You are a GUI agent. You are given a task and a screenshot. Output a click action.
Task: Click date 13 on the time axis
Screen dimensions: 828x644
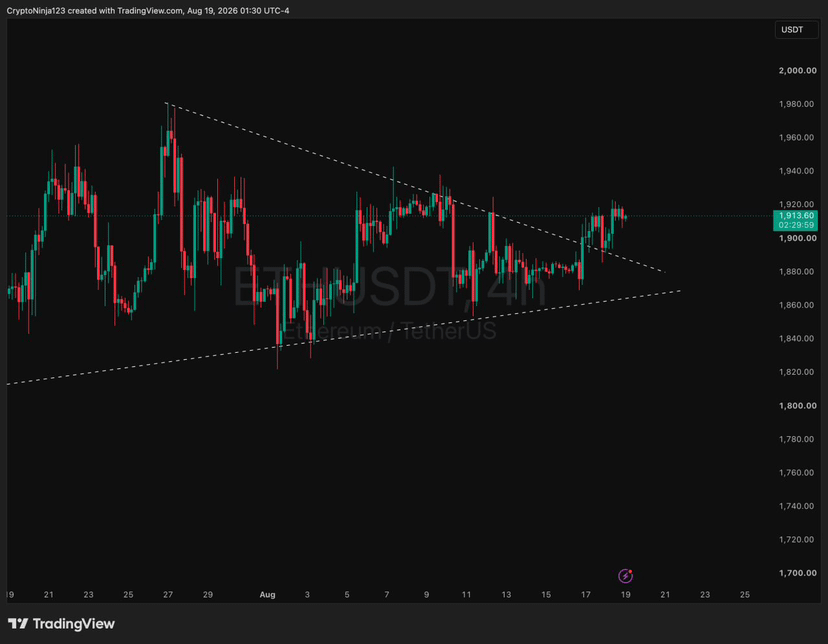pos(506,594)
